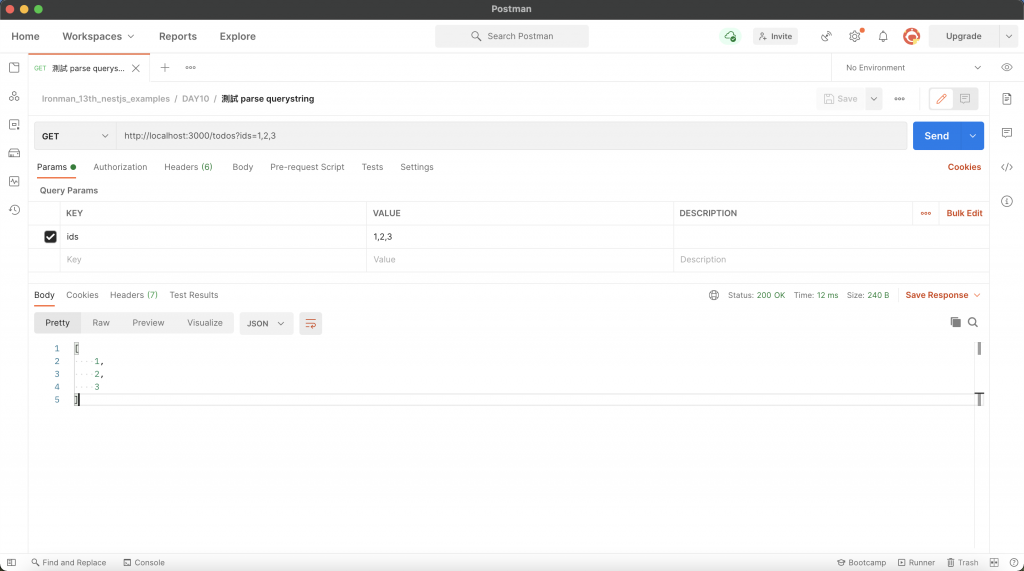Viewport: 1024px width, 571px height.
Task: Open the Workspaces dropdown
Action: click(98, 37)
